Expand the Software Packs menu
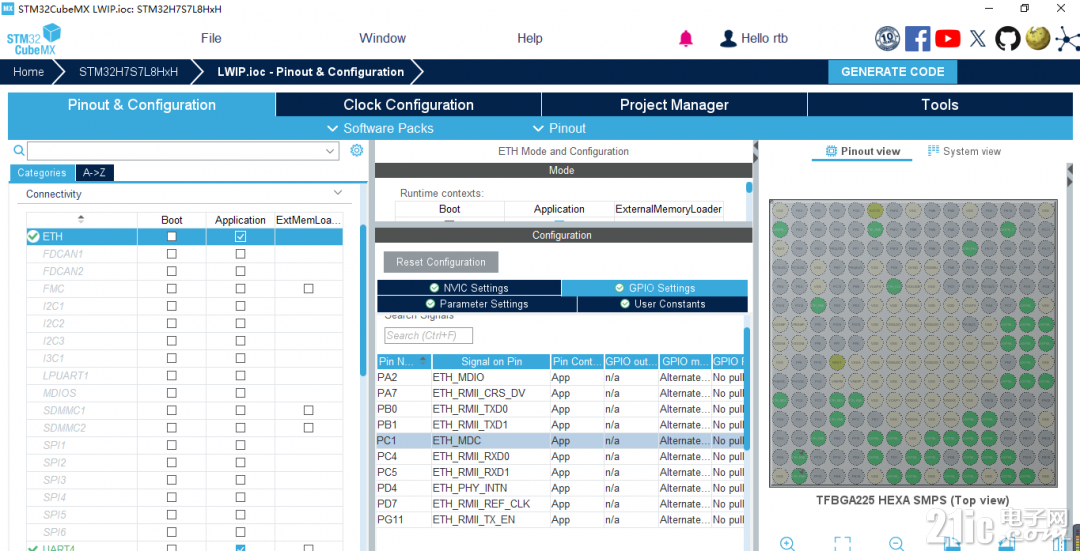 [381, 128]
